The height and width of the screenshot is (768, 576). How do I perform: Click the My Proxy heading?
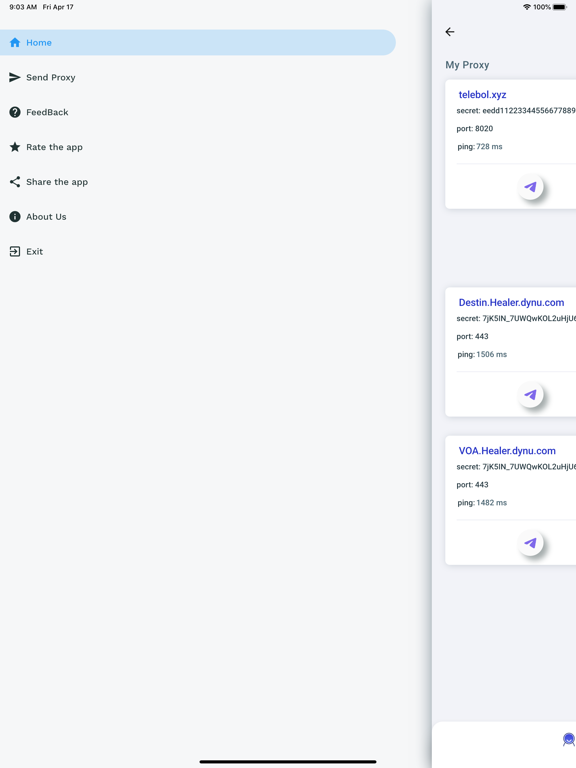467,65
